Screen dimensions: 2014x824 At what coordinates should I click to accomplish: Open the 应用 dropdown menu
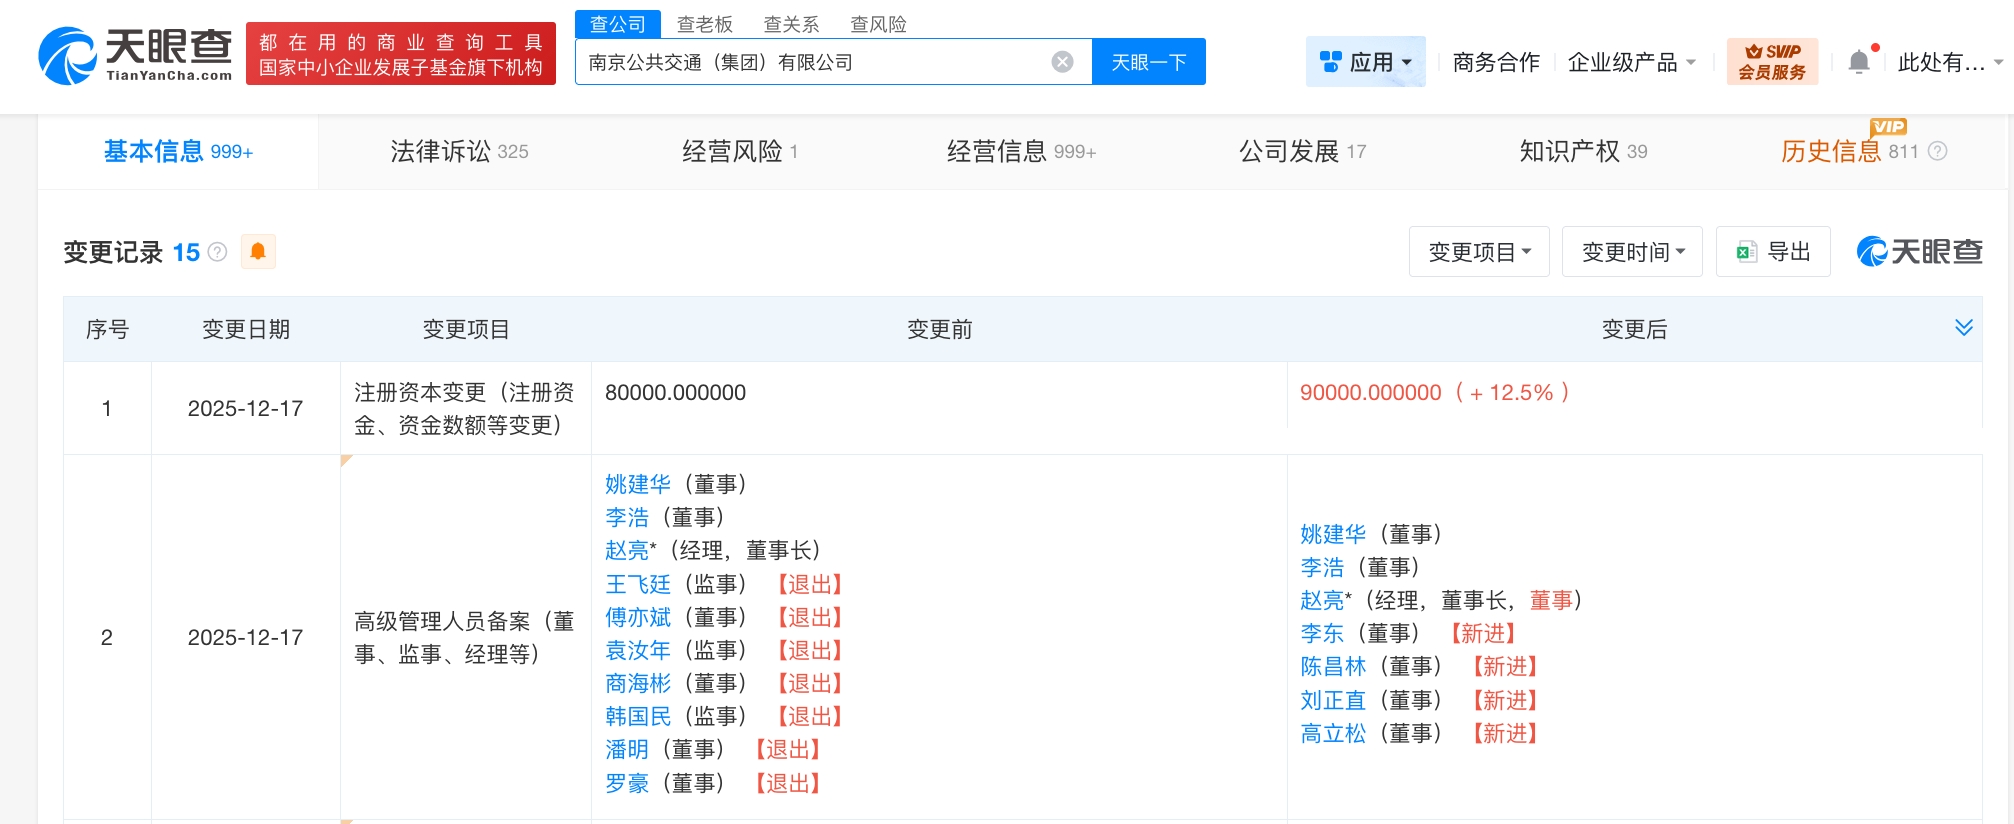[x=1365, y=62]
